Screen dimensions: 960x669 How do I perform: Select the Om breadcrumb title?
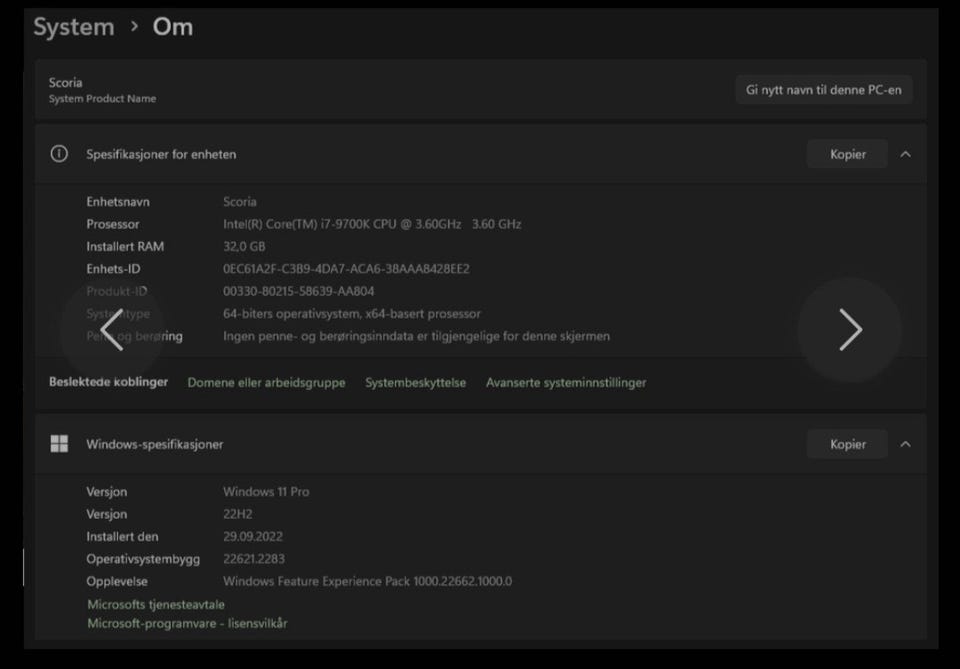click(173, 27)
